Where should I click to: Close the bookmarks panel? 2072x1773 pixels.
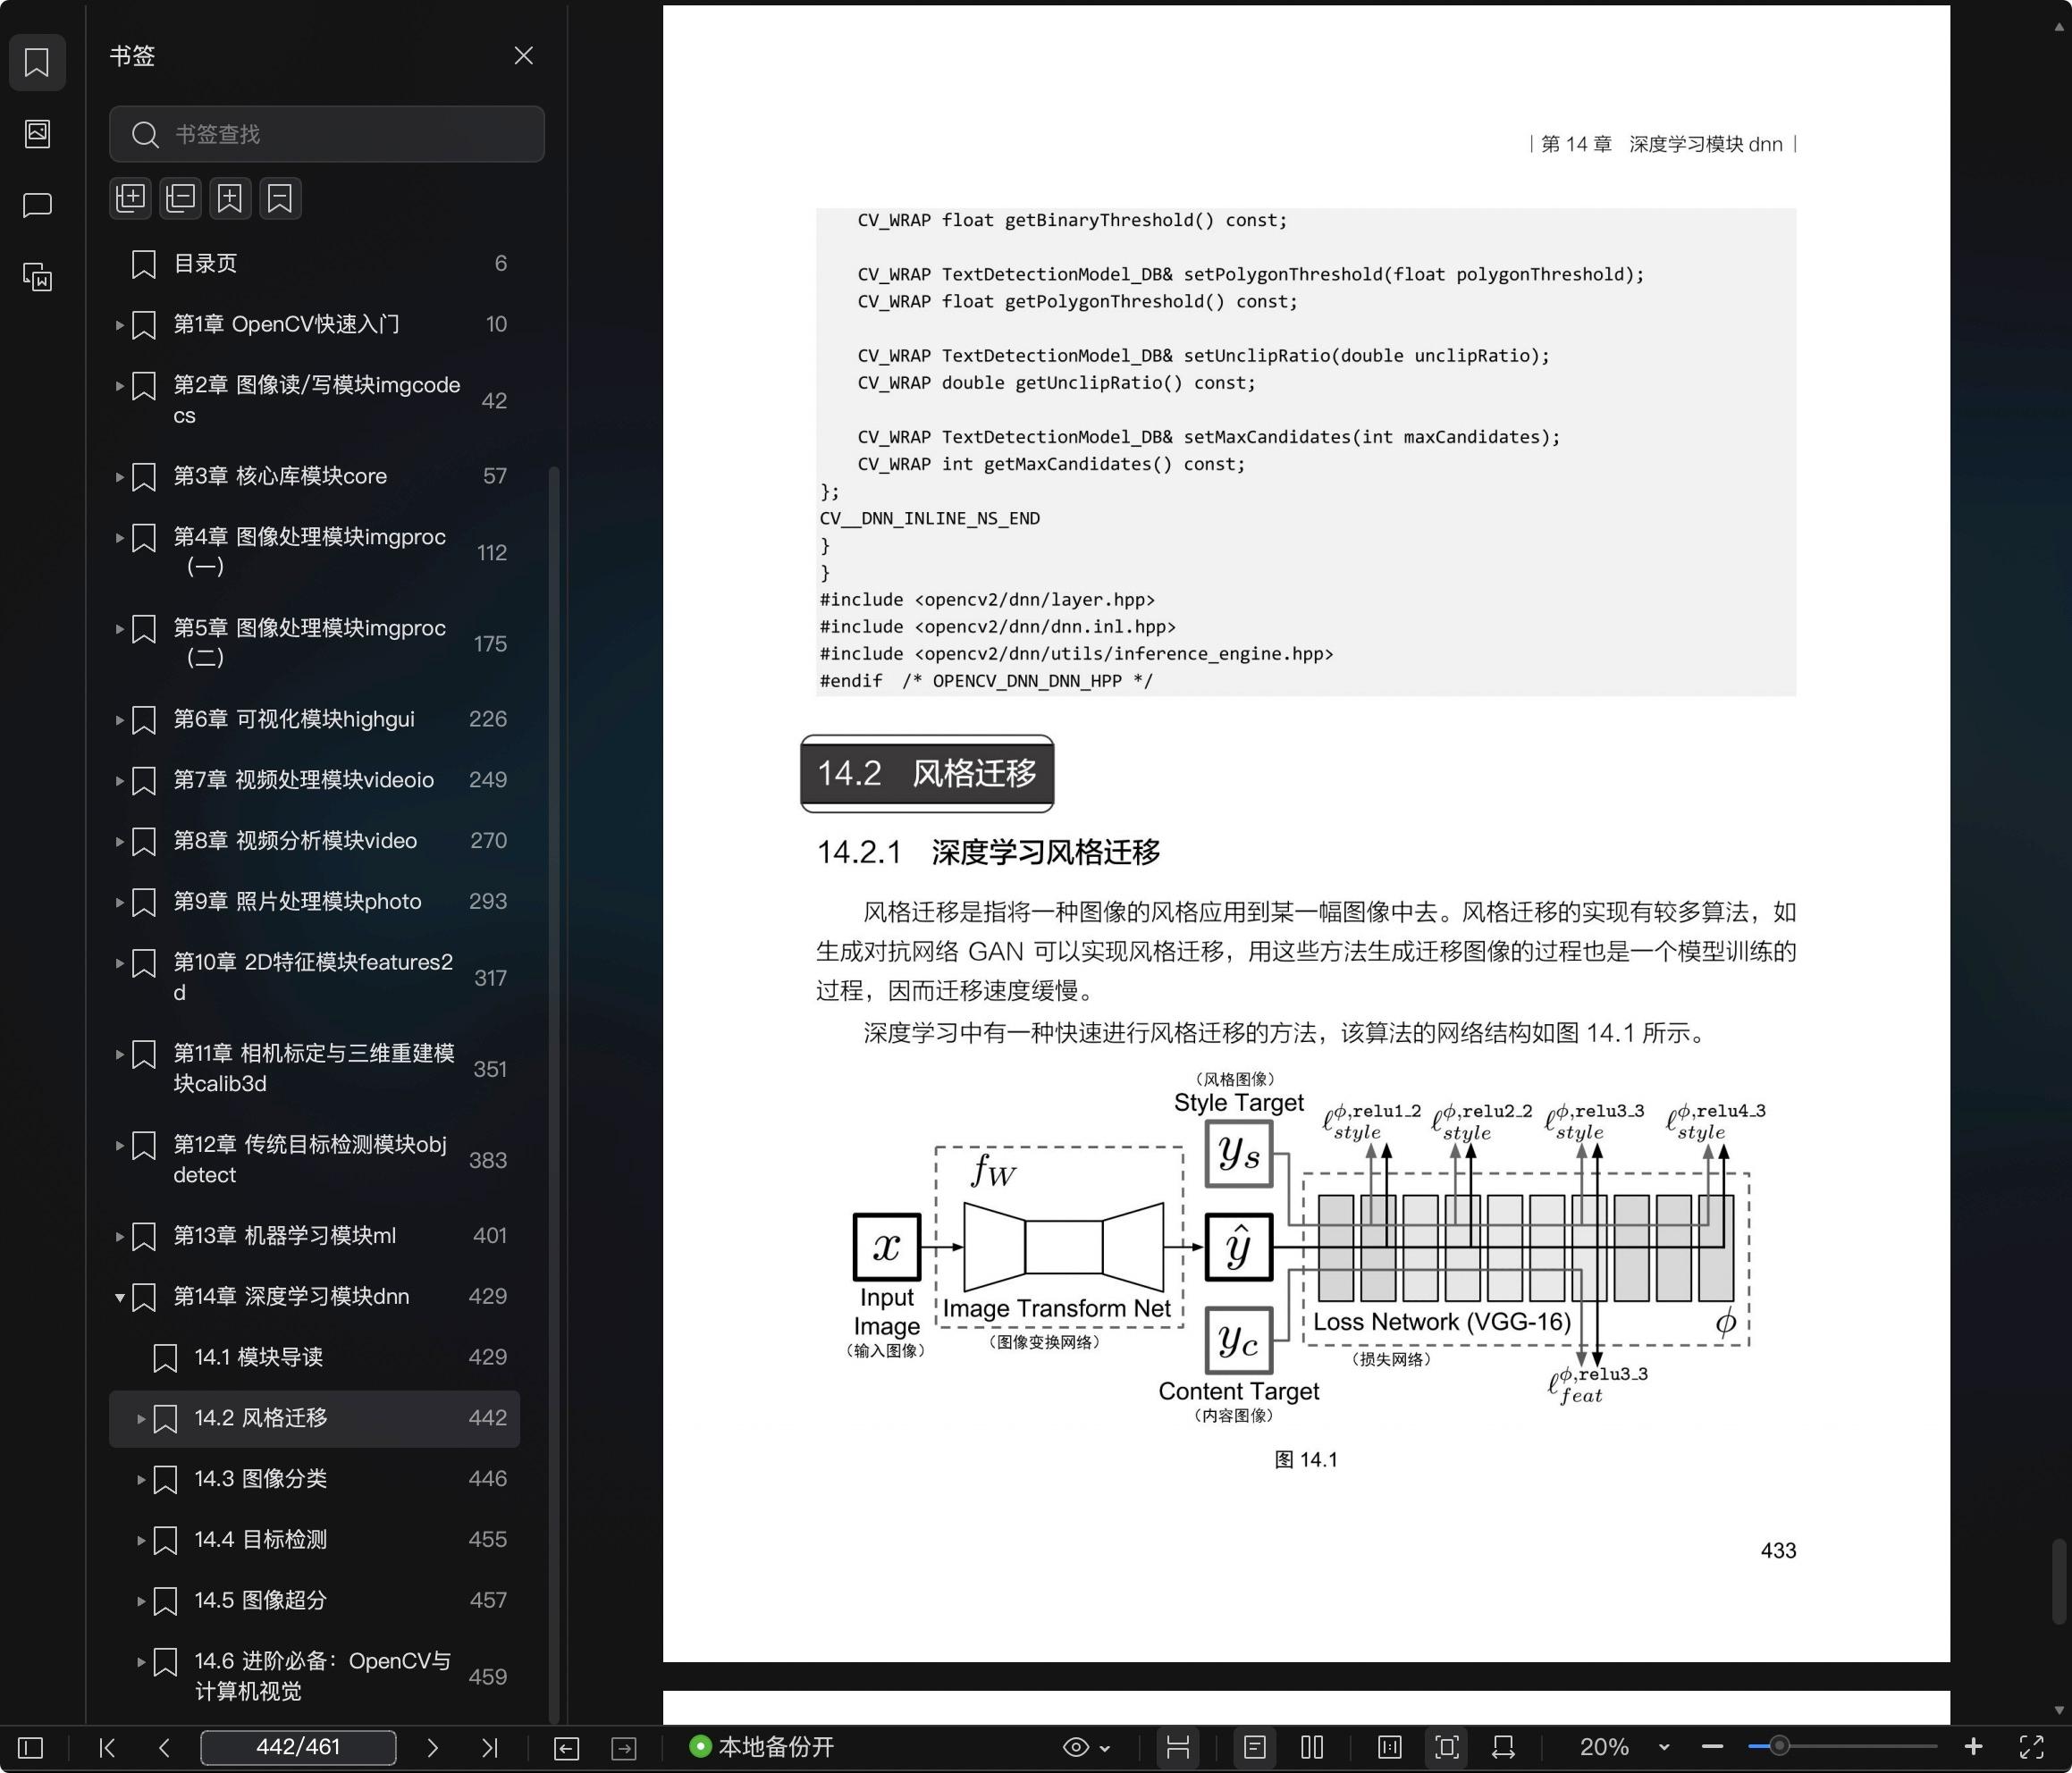(523, 56)
